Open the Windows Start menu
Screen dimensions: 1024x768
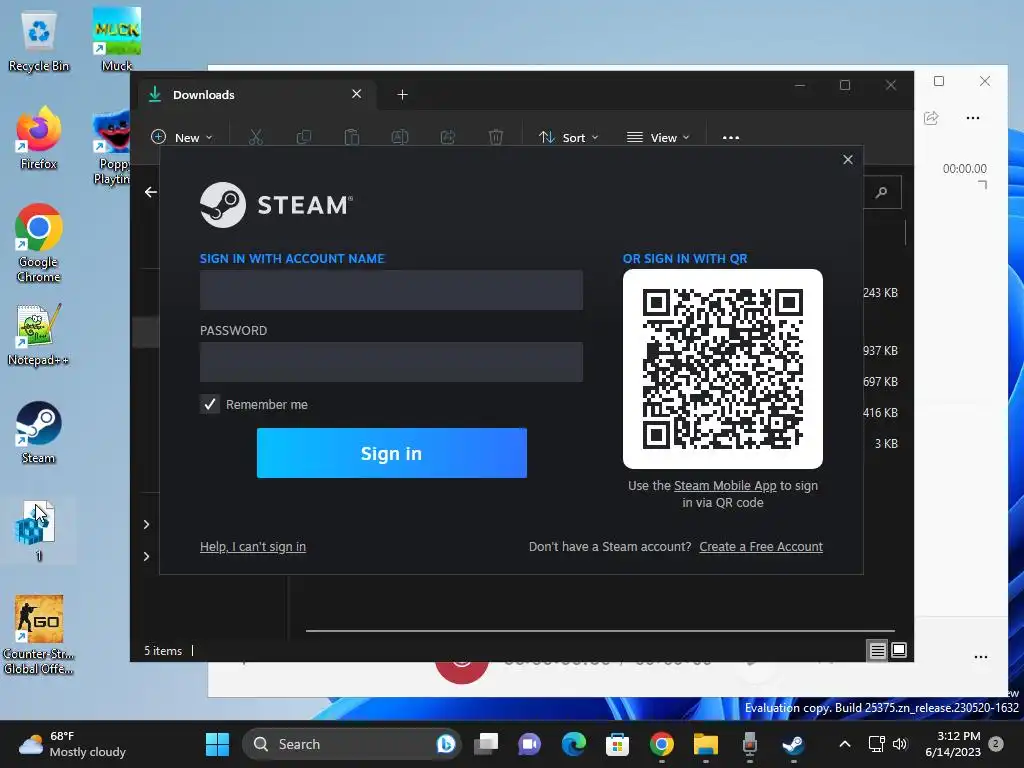(217, 744)
